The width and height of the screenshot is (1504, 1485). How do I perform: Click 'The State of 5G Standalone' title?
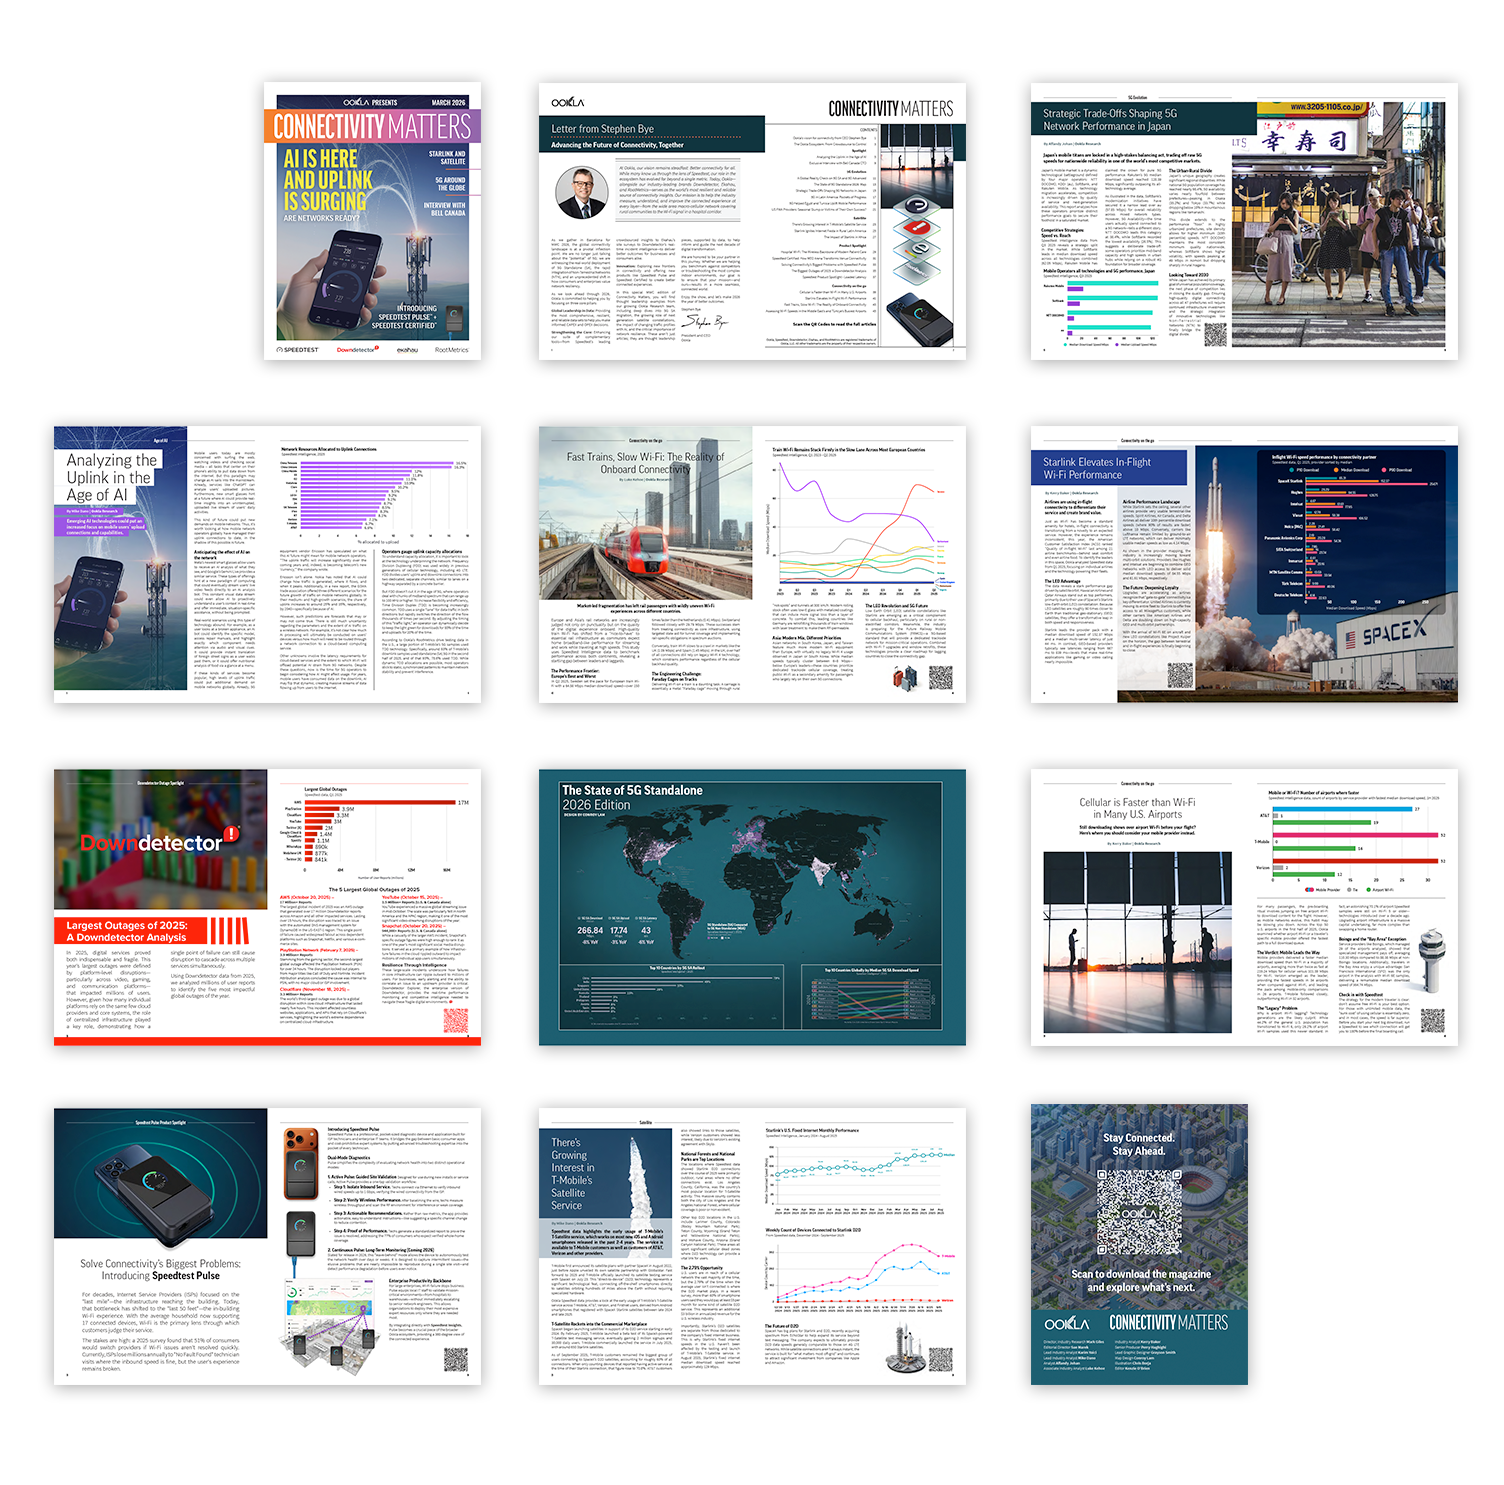[x=632, y=790]
